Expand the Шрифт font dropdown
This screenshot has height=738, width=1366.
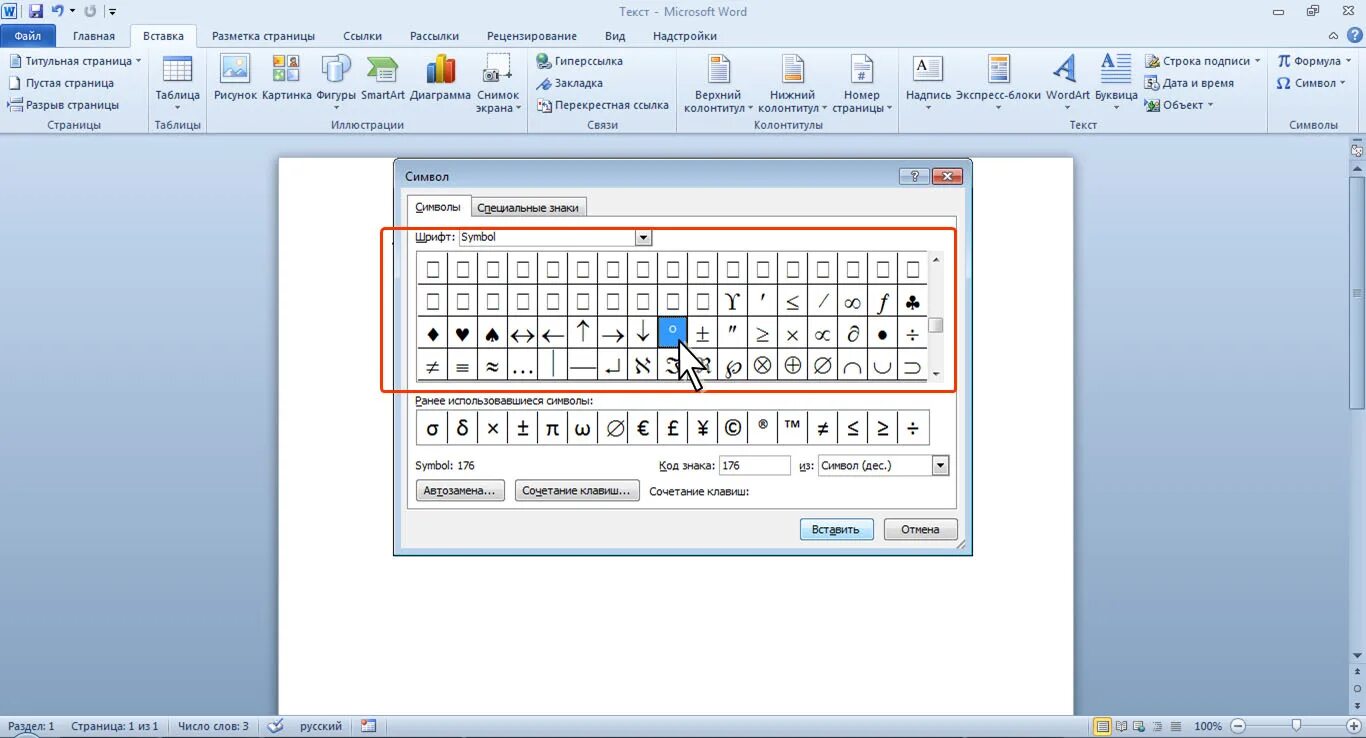(x=644, y=238)
